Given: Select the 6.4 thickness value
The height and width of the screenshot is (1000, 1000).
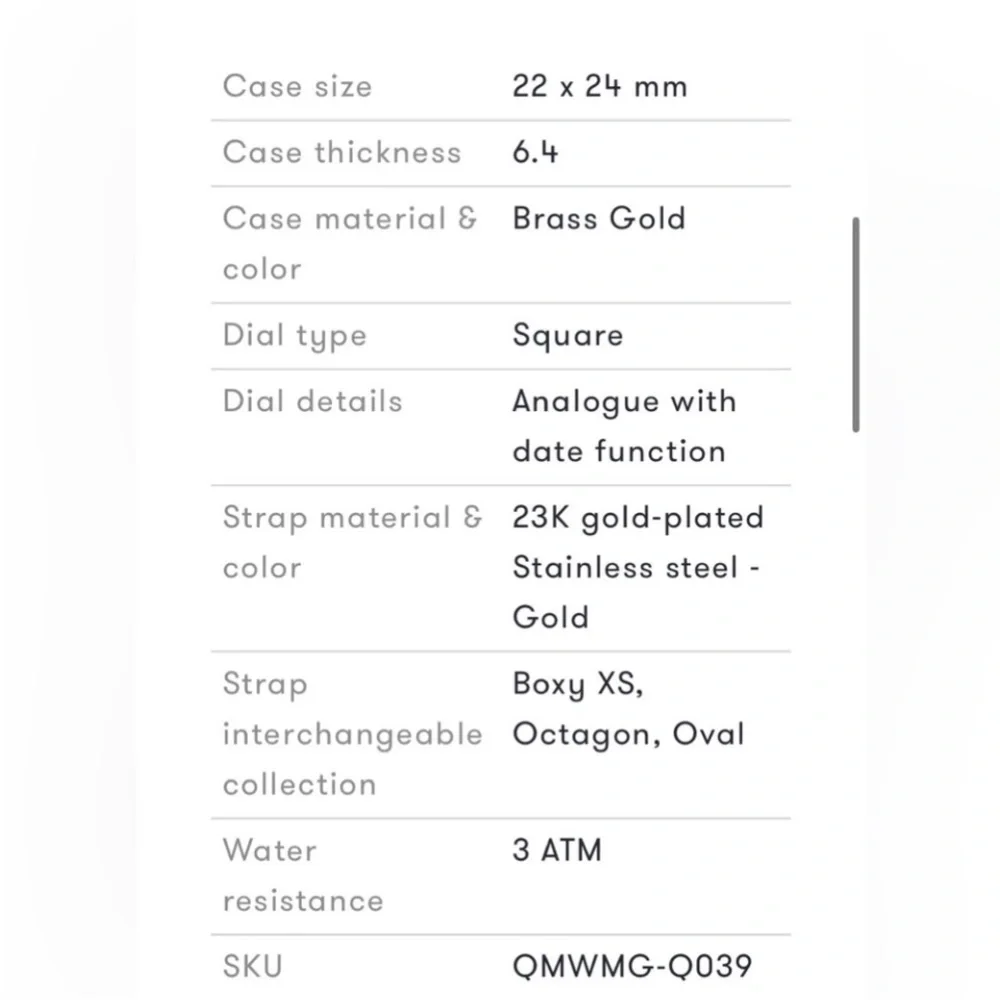Looking at the screenshot, I should (535, 153).
